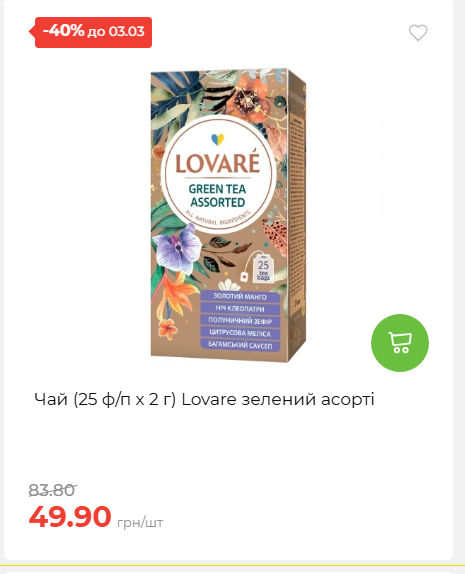Click the Ніч Клеопатри flavor label
Screen dimensions: 465x574
(240, 309)
